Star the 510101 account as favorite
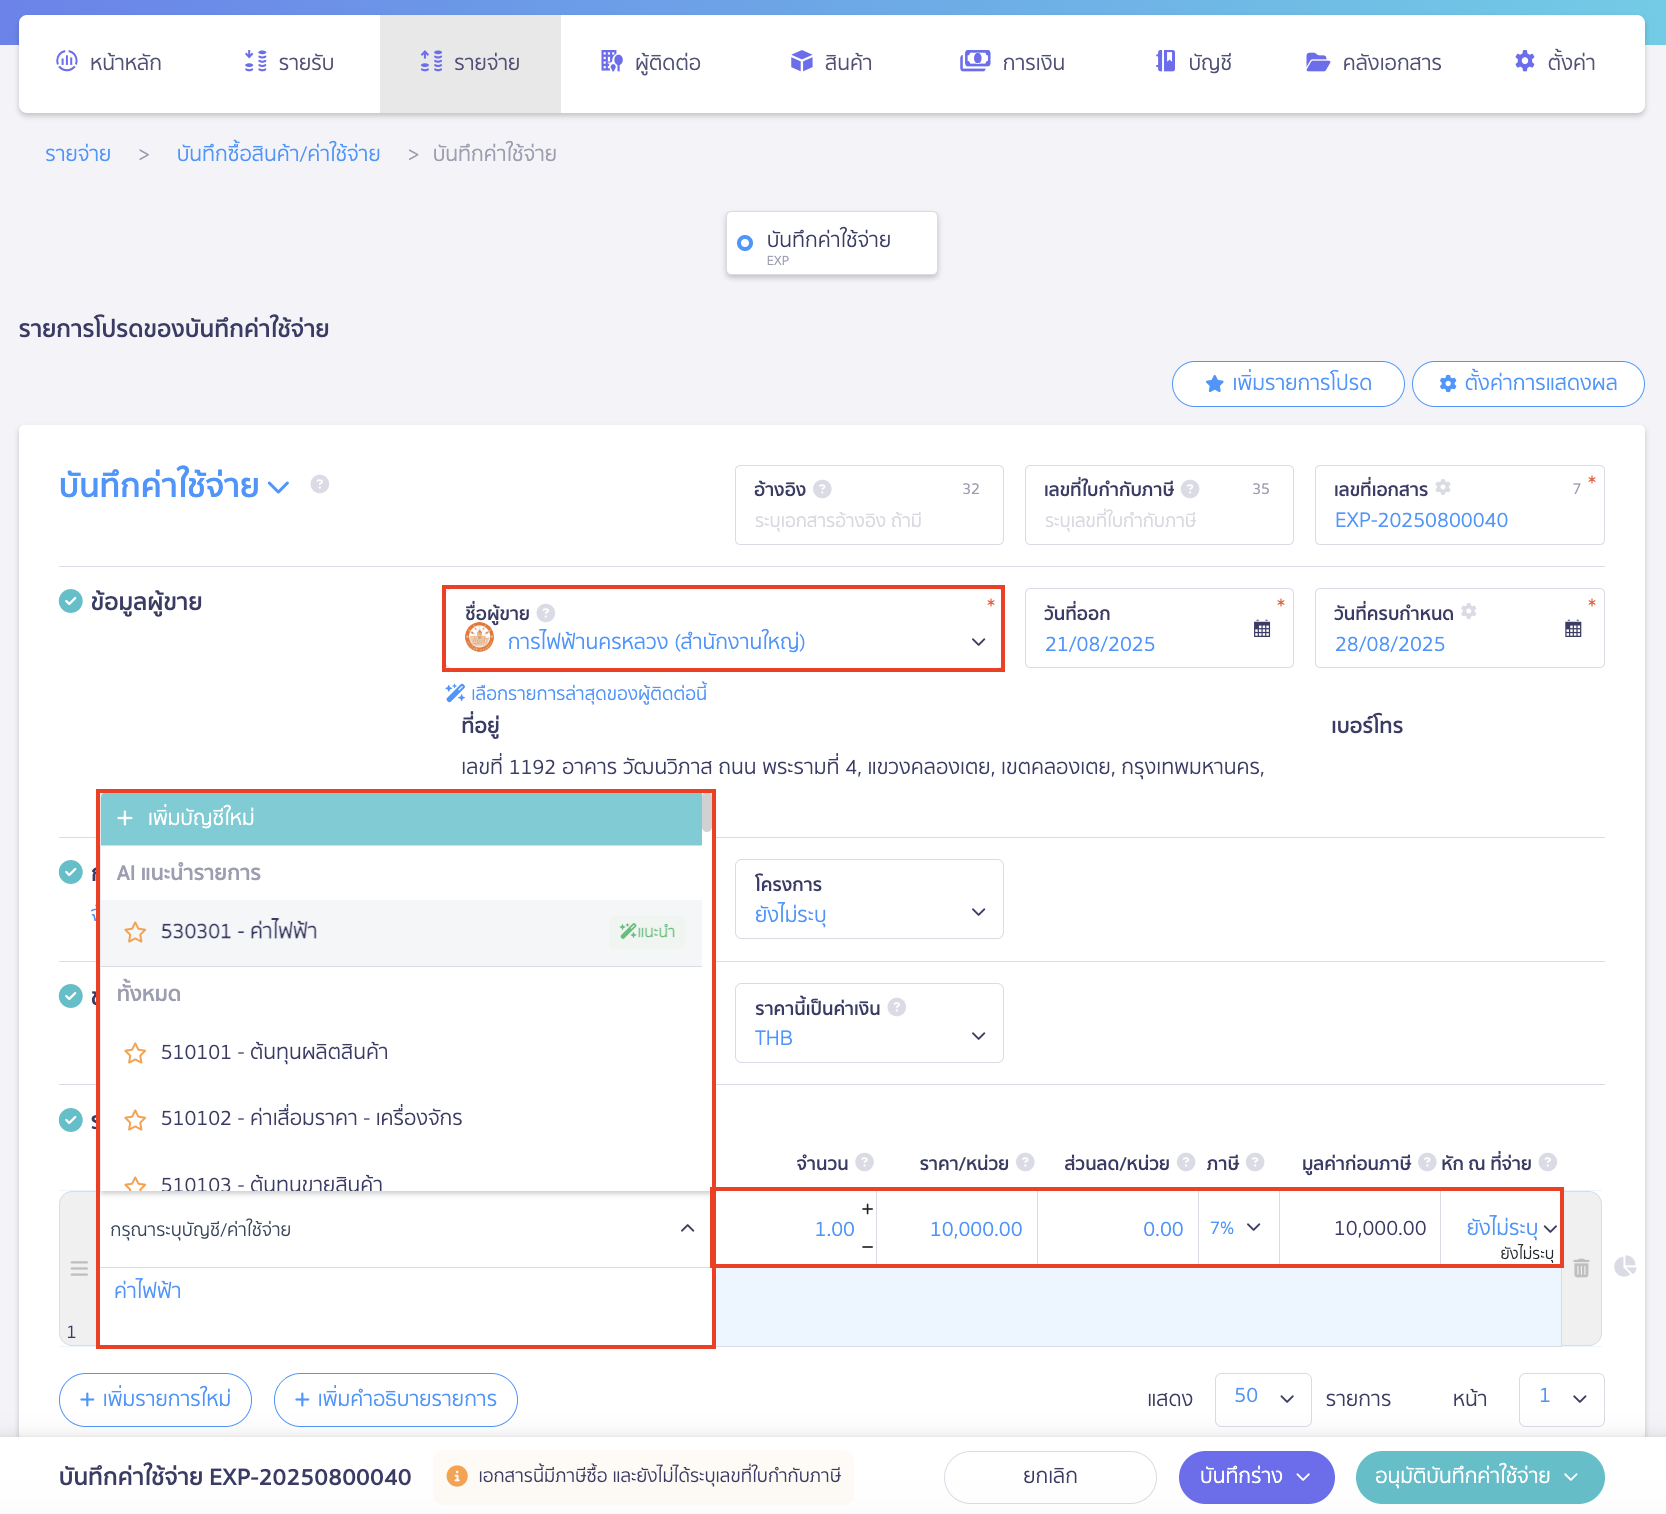This screenshot has width=1666, height=1514. 135,1053
